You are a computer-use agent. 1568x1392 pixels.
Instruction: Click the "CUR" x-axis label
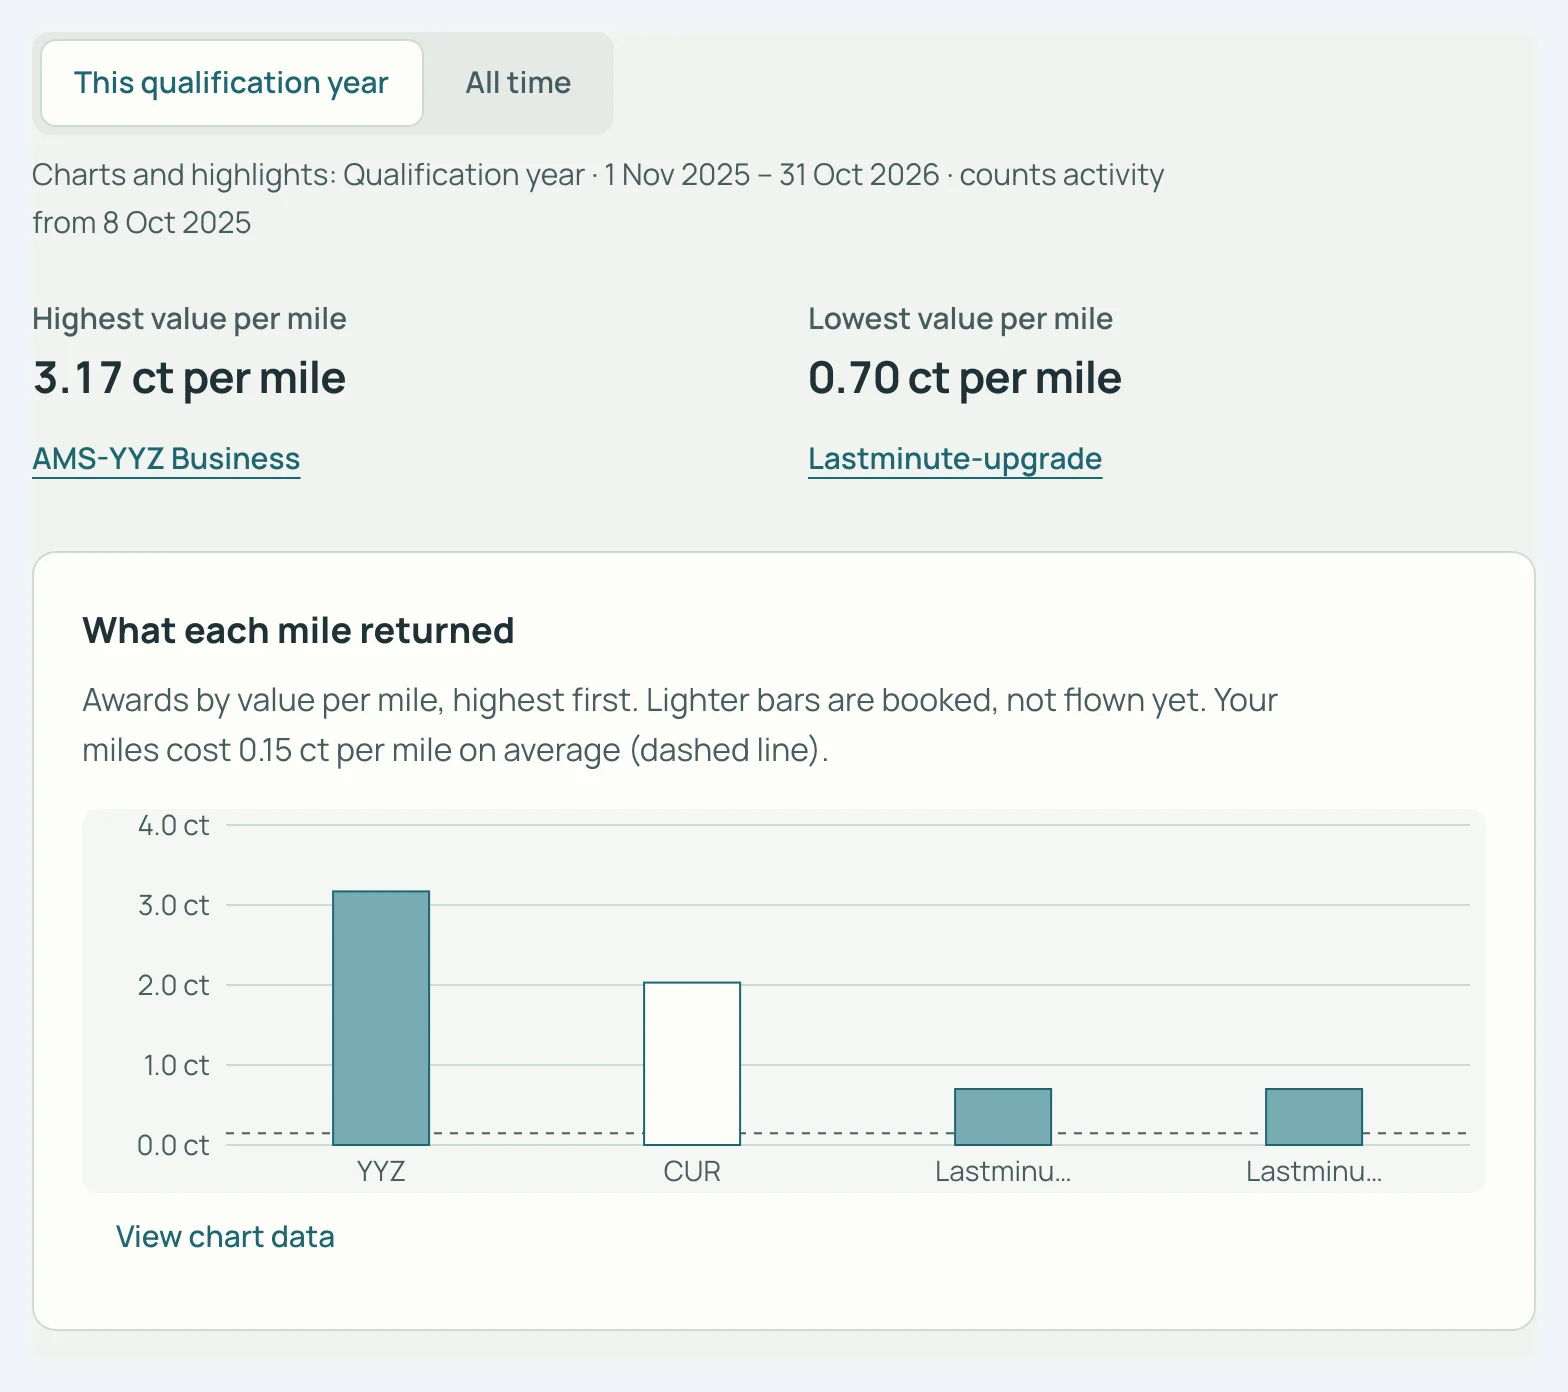(x=692, y=1171)
